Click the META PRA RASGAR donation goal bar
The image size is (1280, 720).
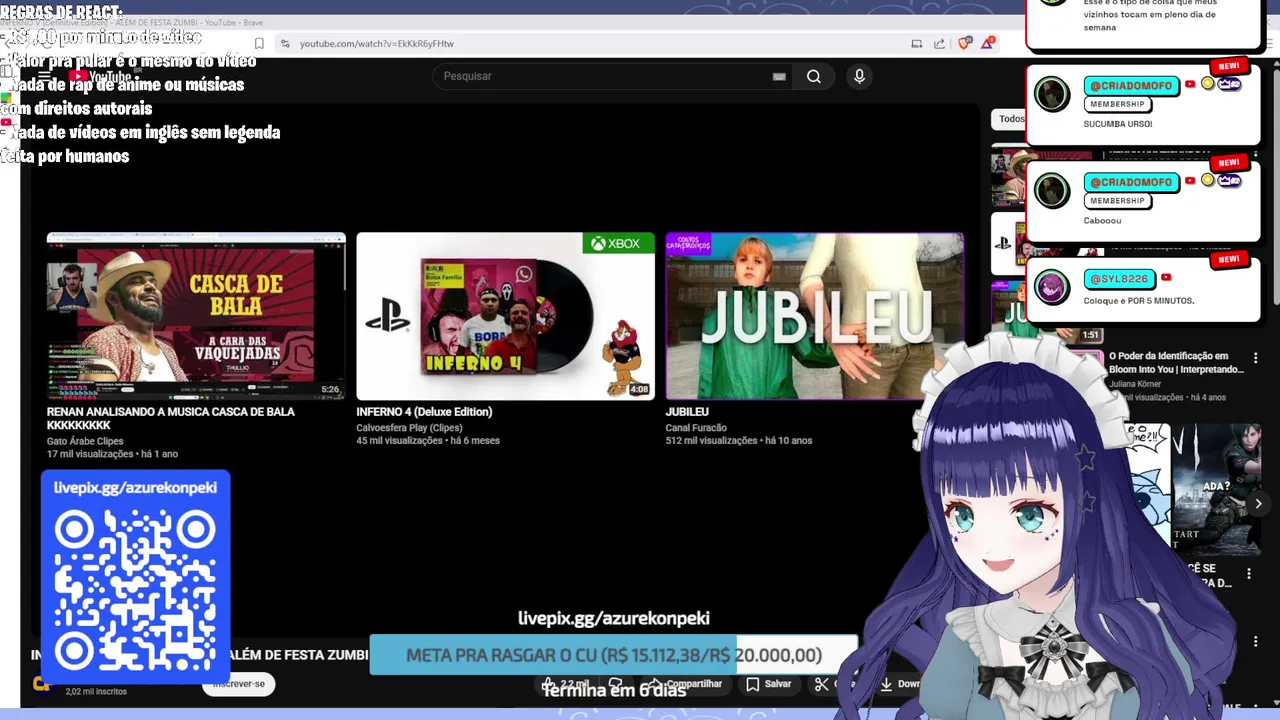tap(614, 655)
